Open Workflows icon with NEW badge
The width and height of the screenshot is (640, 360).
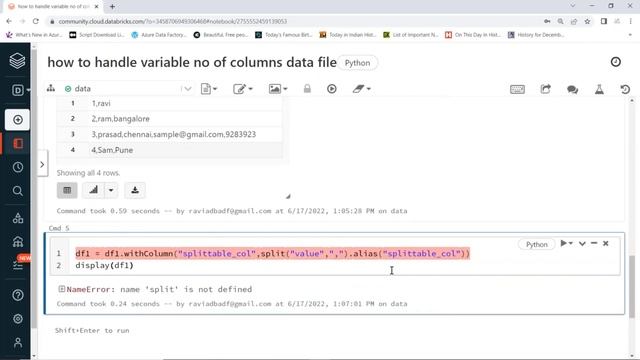(18, 264)
